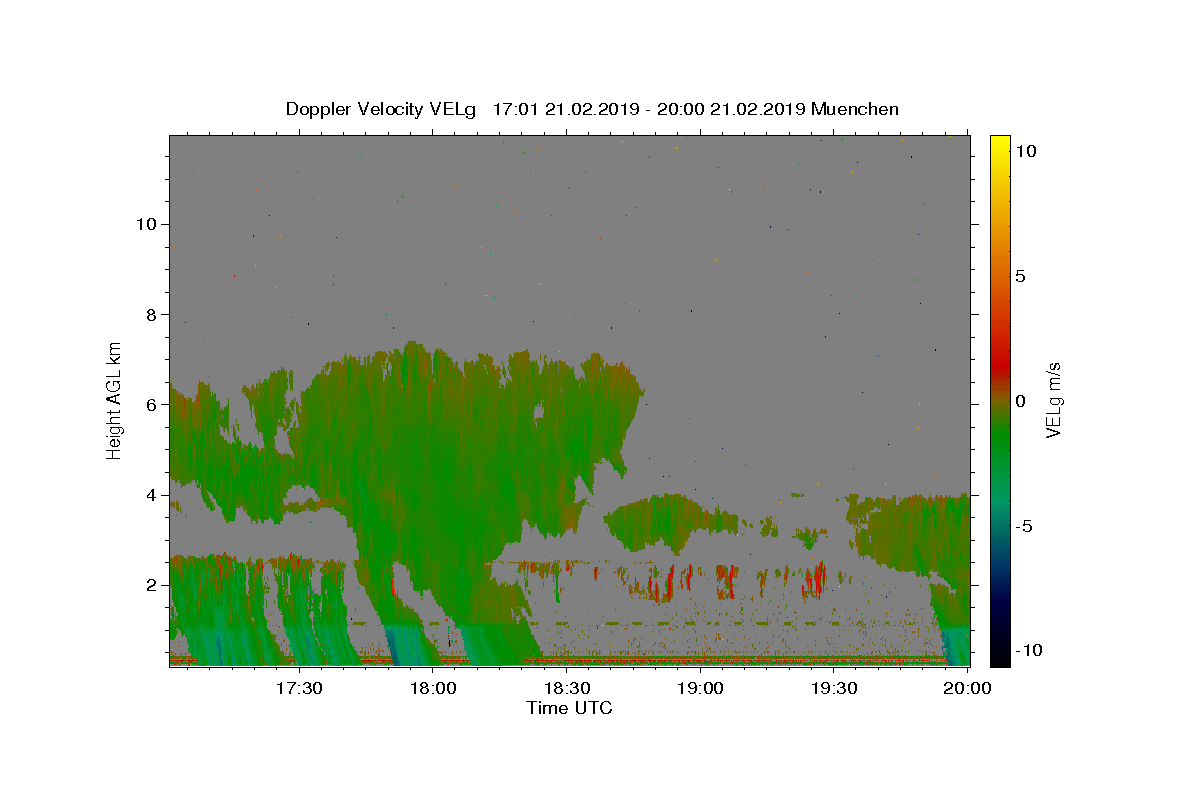1200x800 pixels.
Task: Click the height tick label 8
Action: click(x=153, y=315)
